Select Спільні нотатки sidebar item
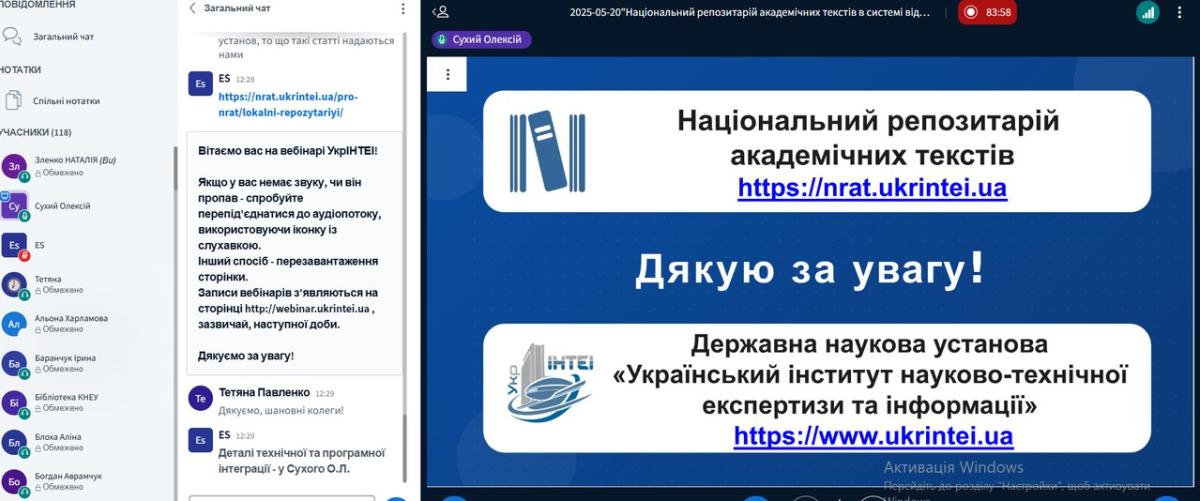Viewport: 1200px width, 501px height. (66, 101)
